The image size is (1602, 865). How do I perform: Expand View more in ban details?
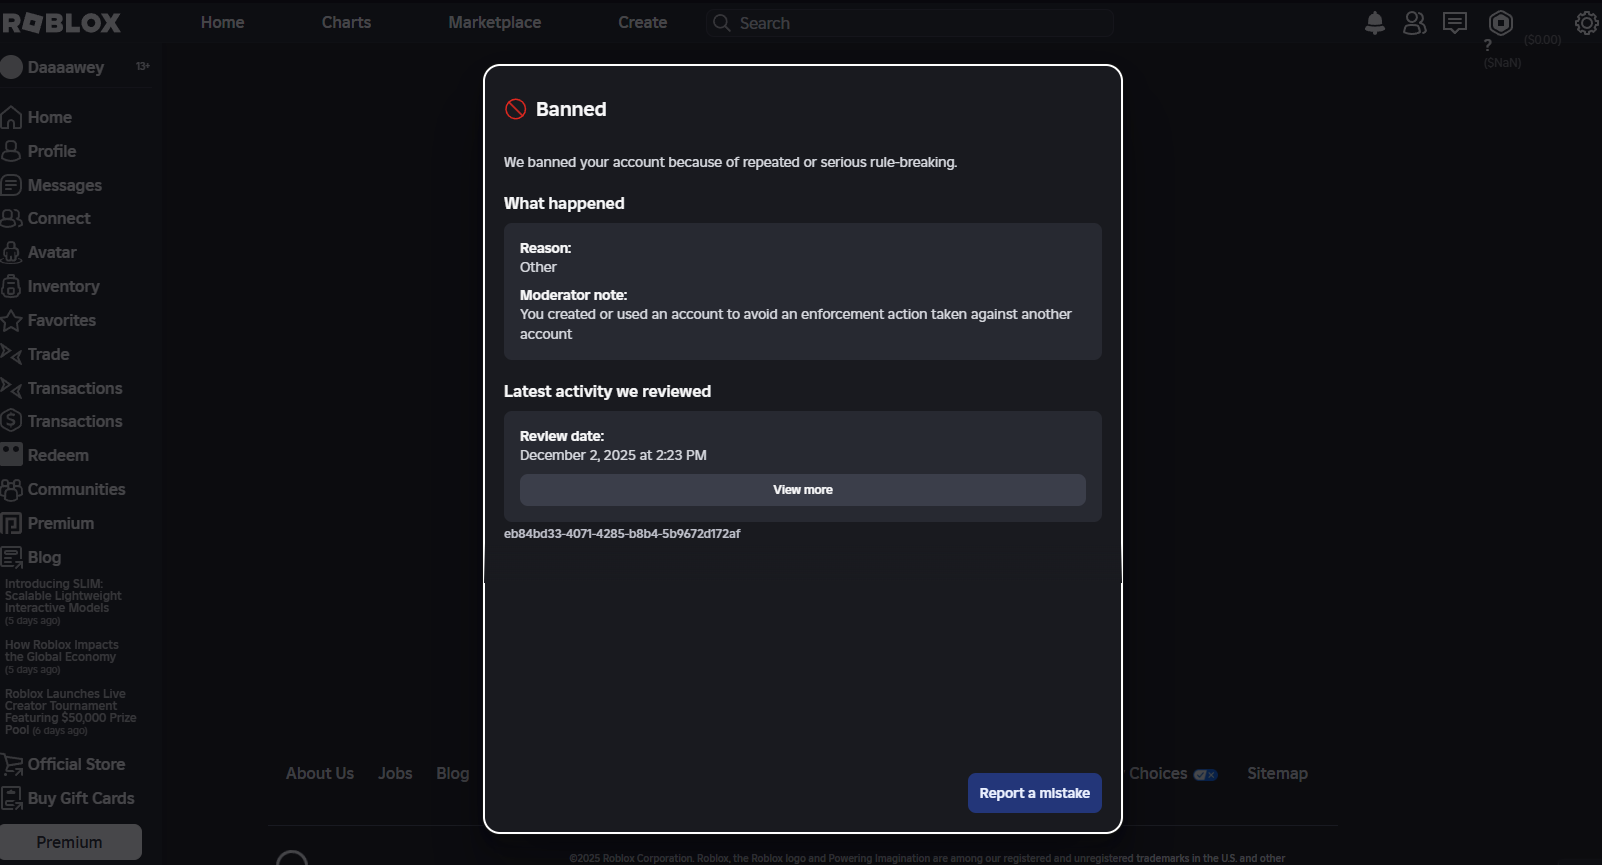(x=802, y=490)
